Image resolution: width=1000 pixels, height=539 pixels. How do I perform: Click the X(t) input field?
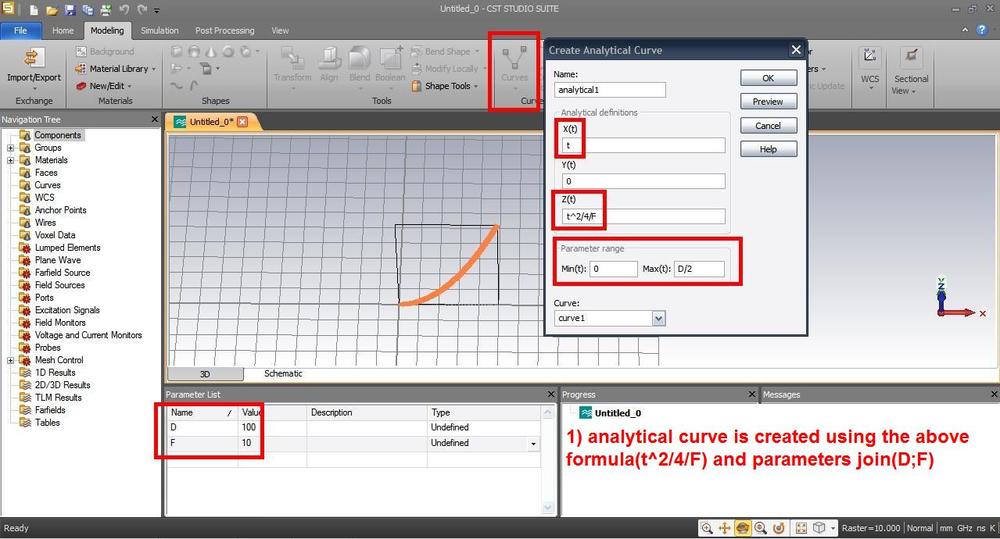(643, 145)
